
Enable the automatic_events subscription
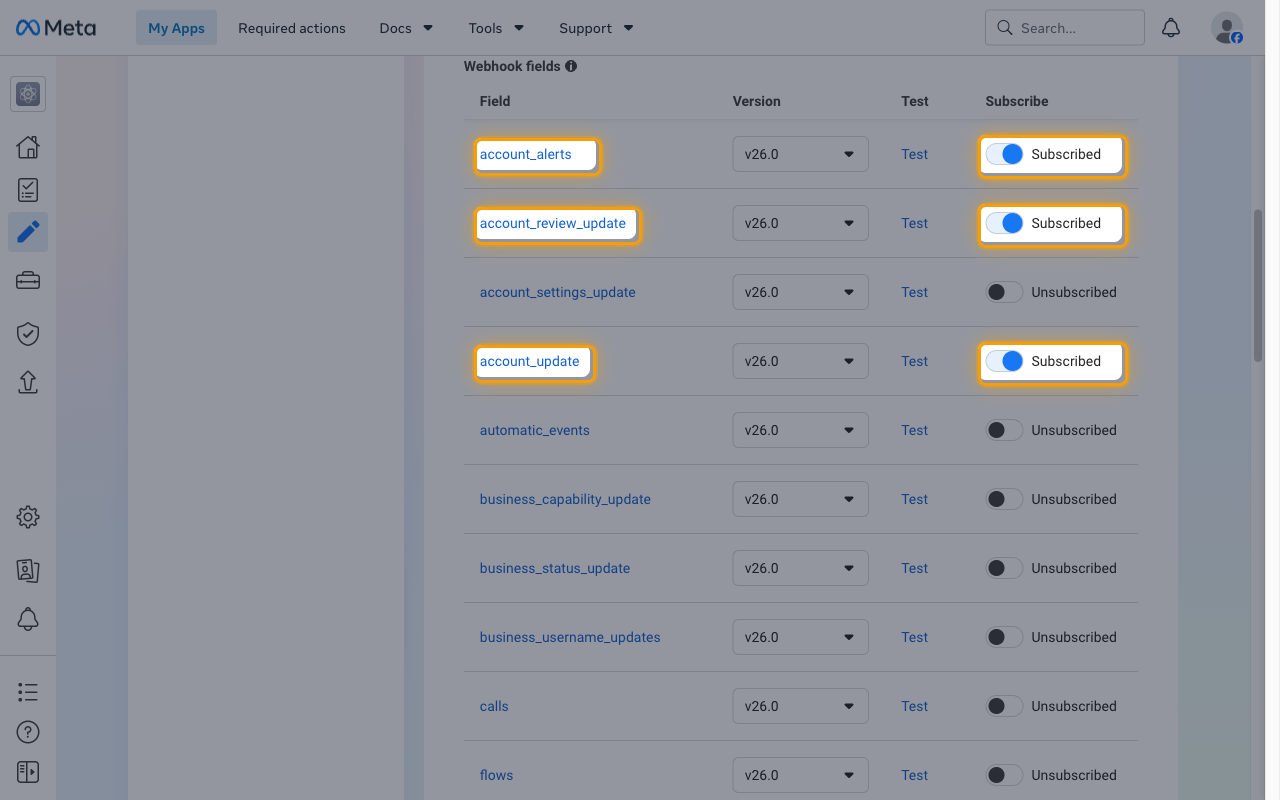1004,430
